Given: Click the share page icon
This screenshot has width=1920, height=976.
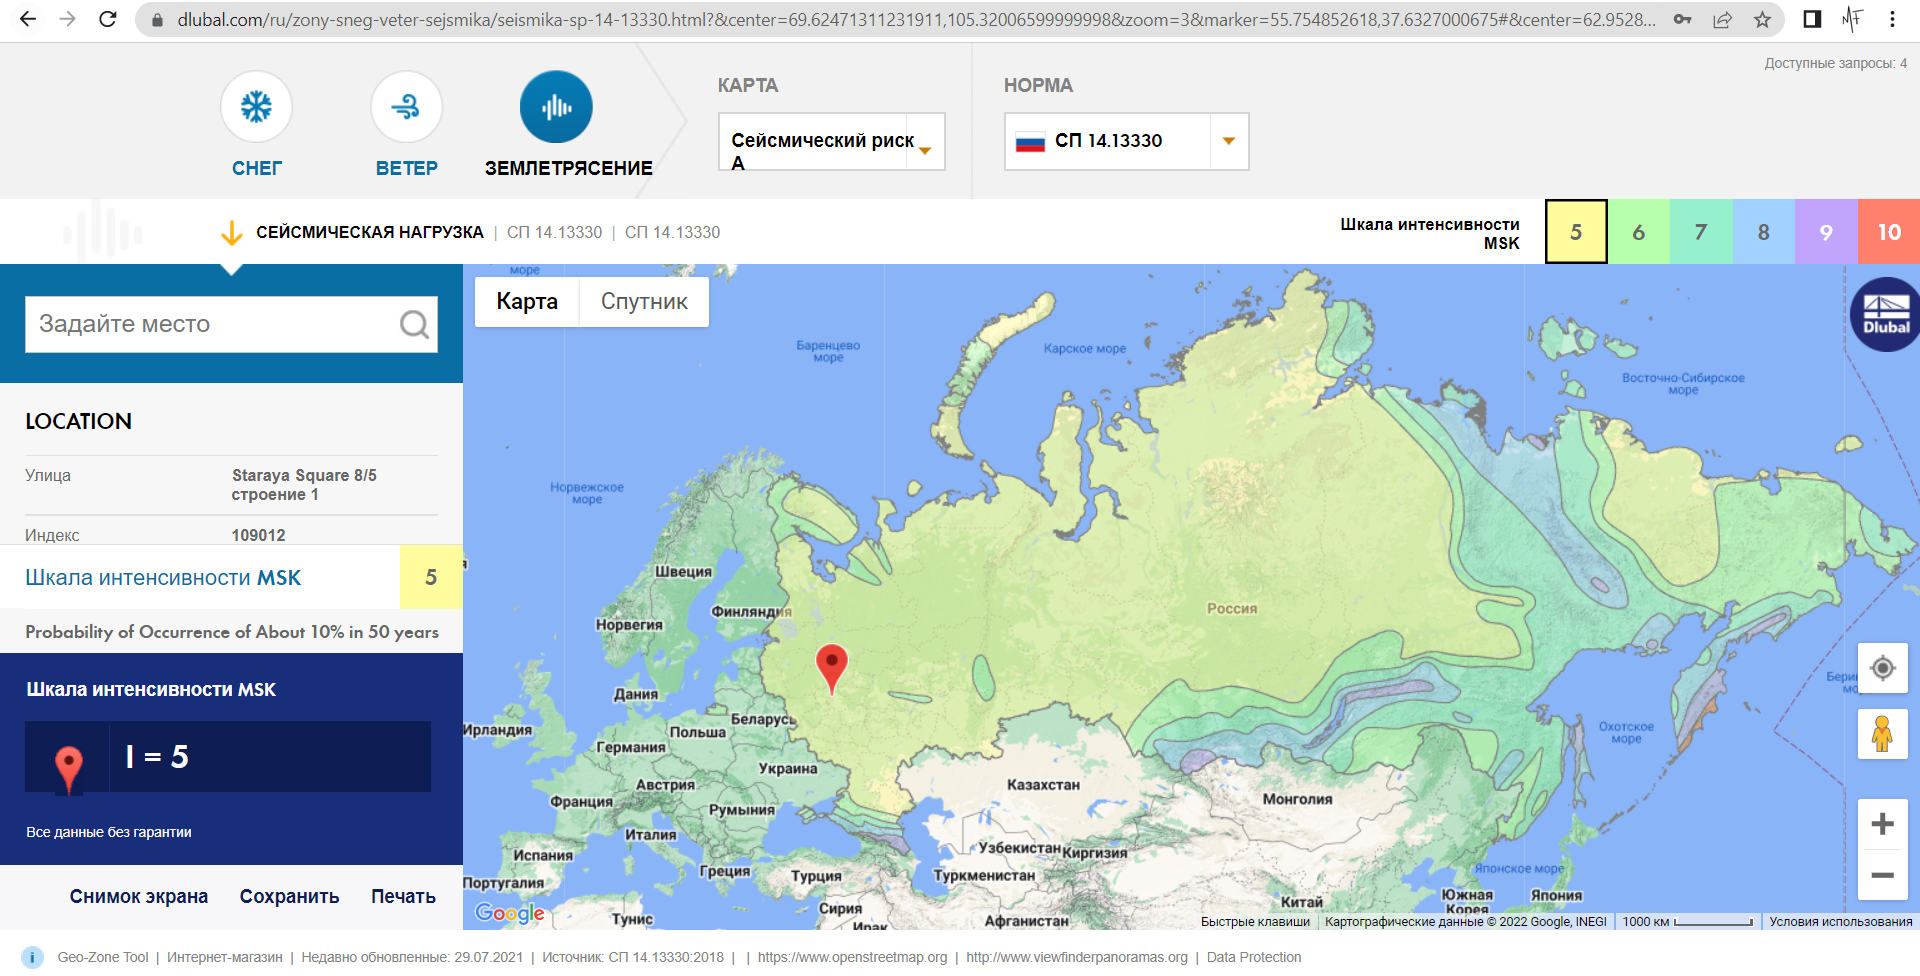Looking at the screenshot, I should (x=1722, y=19).
